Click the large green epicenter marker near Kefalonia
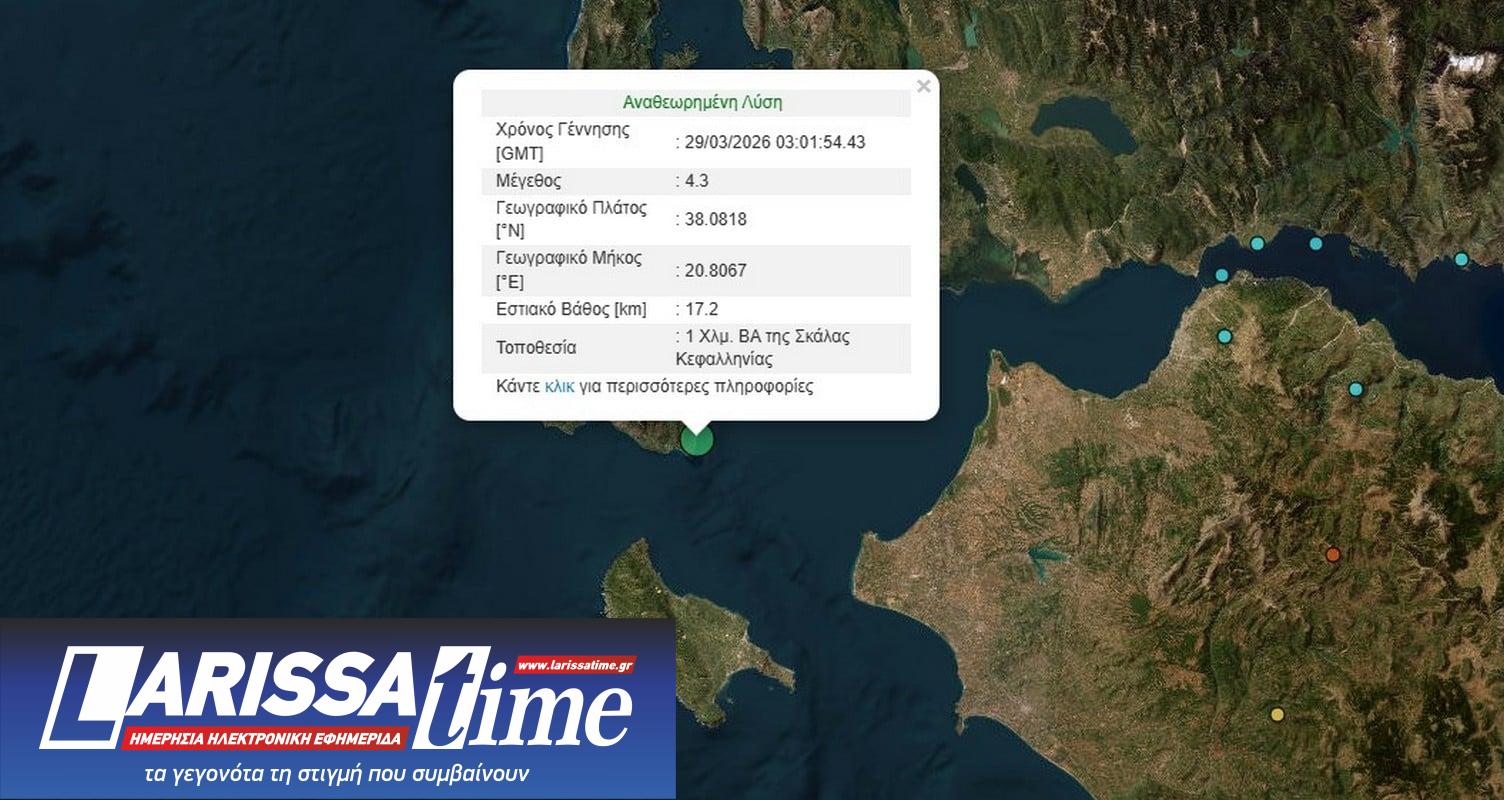Viewport: 1504px width, 800px height. click(x=696, y=439)
